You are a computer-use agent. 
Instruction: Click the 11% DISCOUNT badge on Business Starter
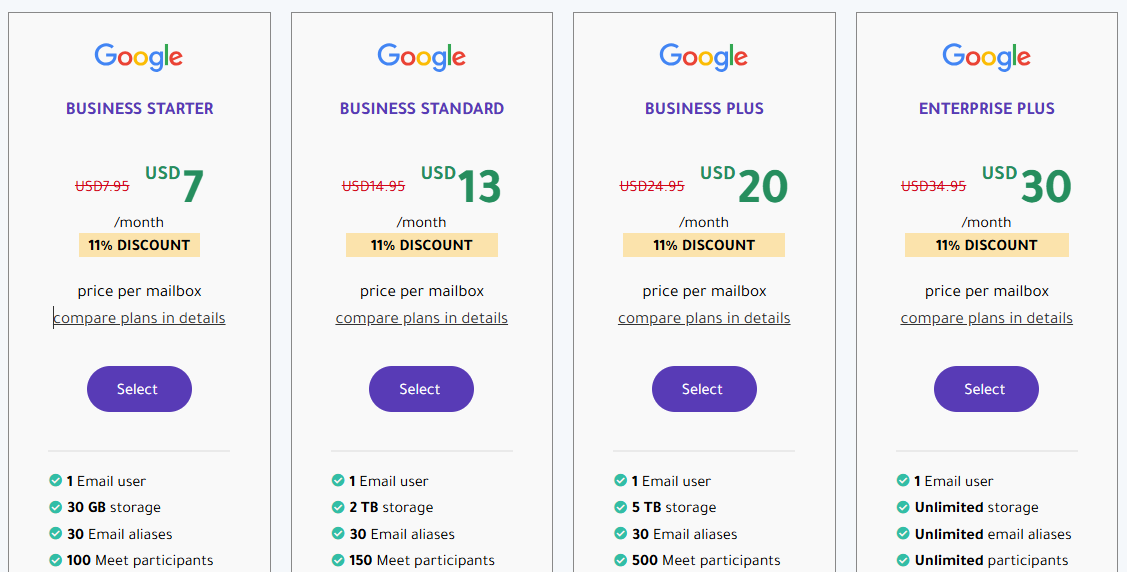coord(139,245)
